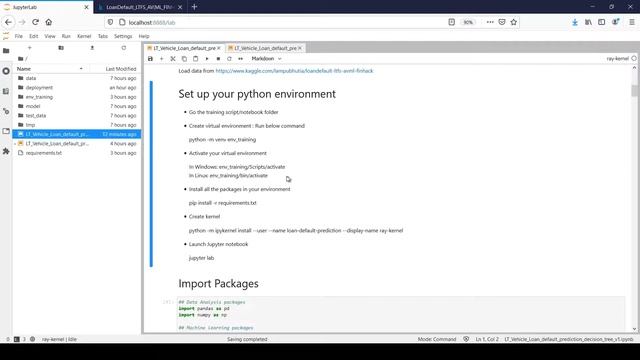This screenshot has width=640, height=360.
Task: Open the cell type Markdown dropdown
Action: (x=266, y=59)
